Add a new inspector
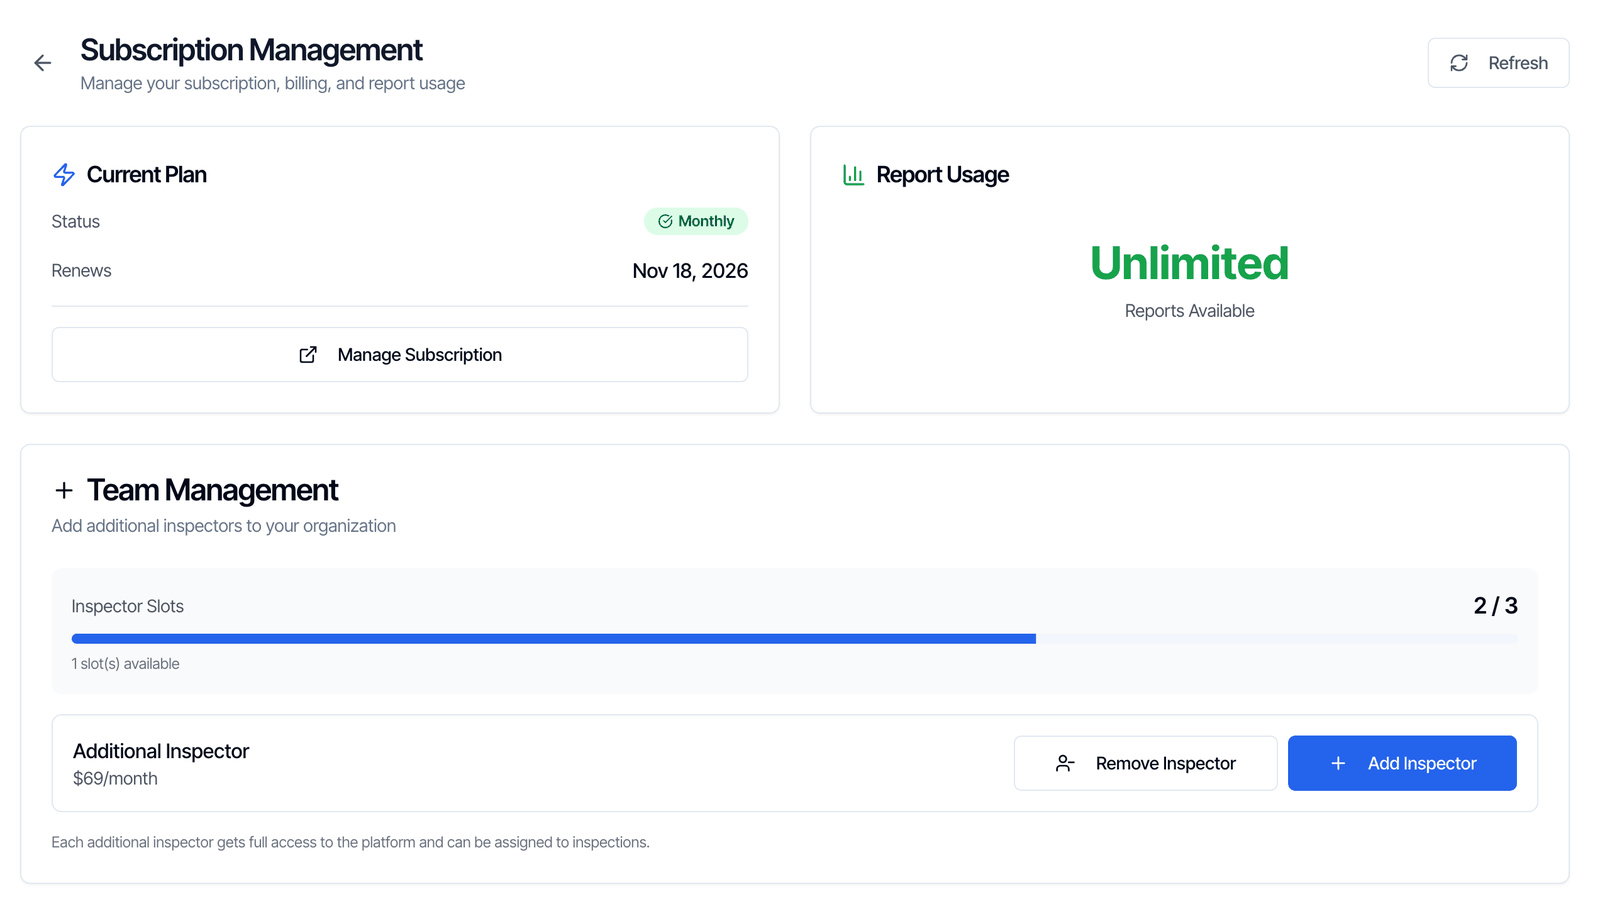The height and width of the screenshot is (904, 1600). 1402,763
